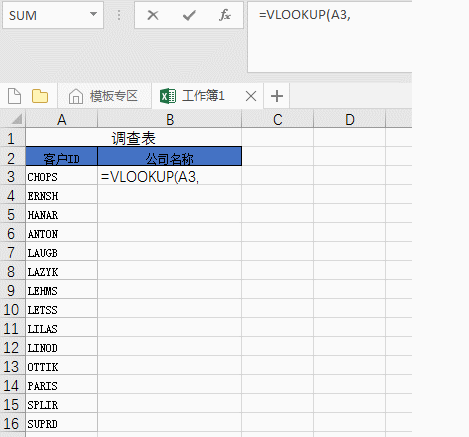Open the new blank document icon

coord(14,96)
